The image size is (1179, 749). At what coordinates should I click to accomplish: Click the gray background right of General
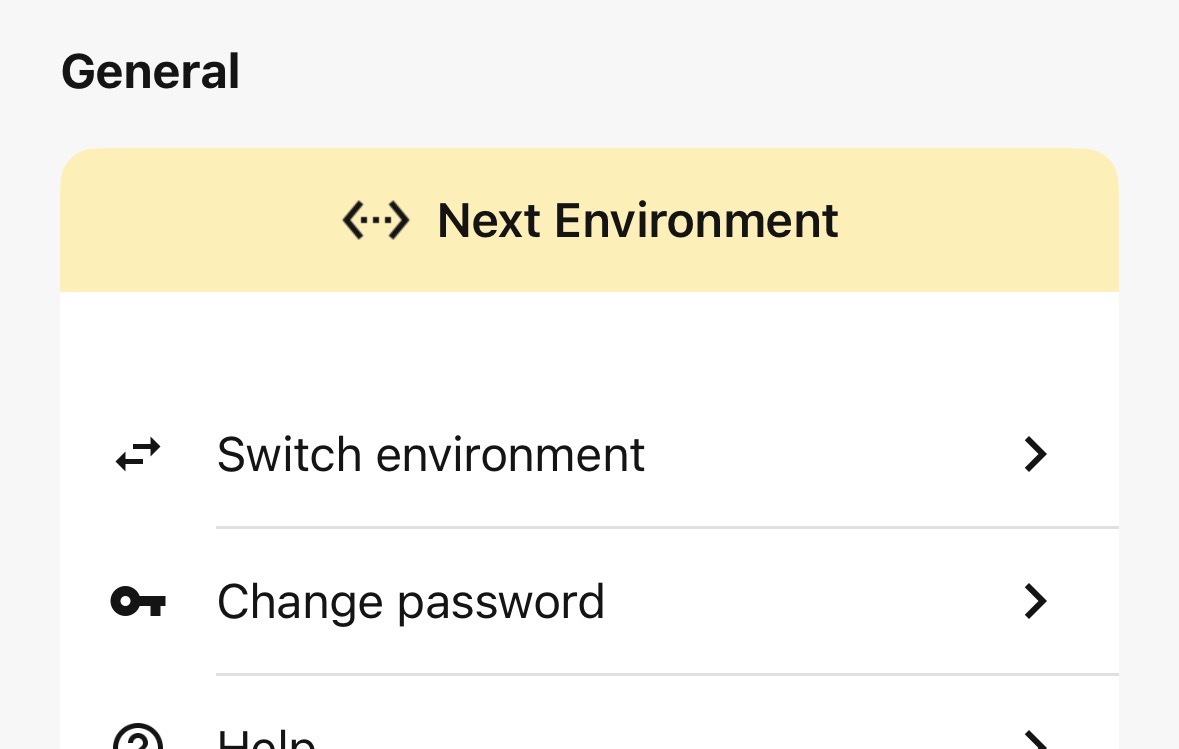700,72
